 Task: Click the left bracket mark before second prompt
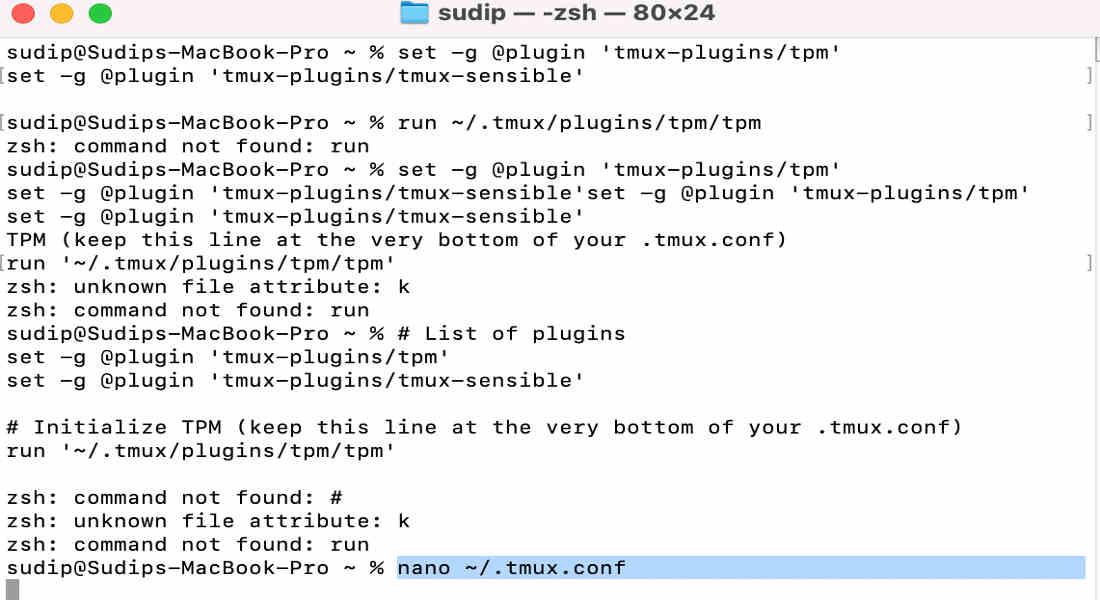(x=3, y=123)
